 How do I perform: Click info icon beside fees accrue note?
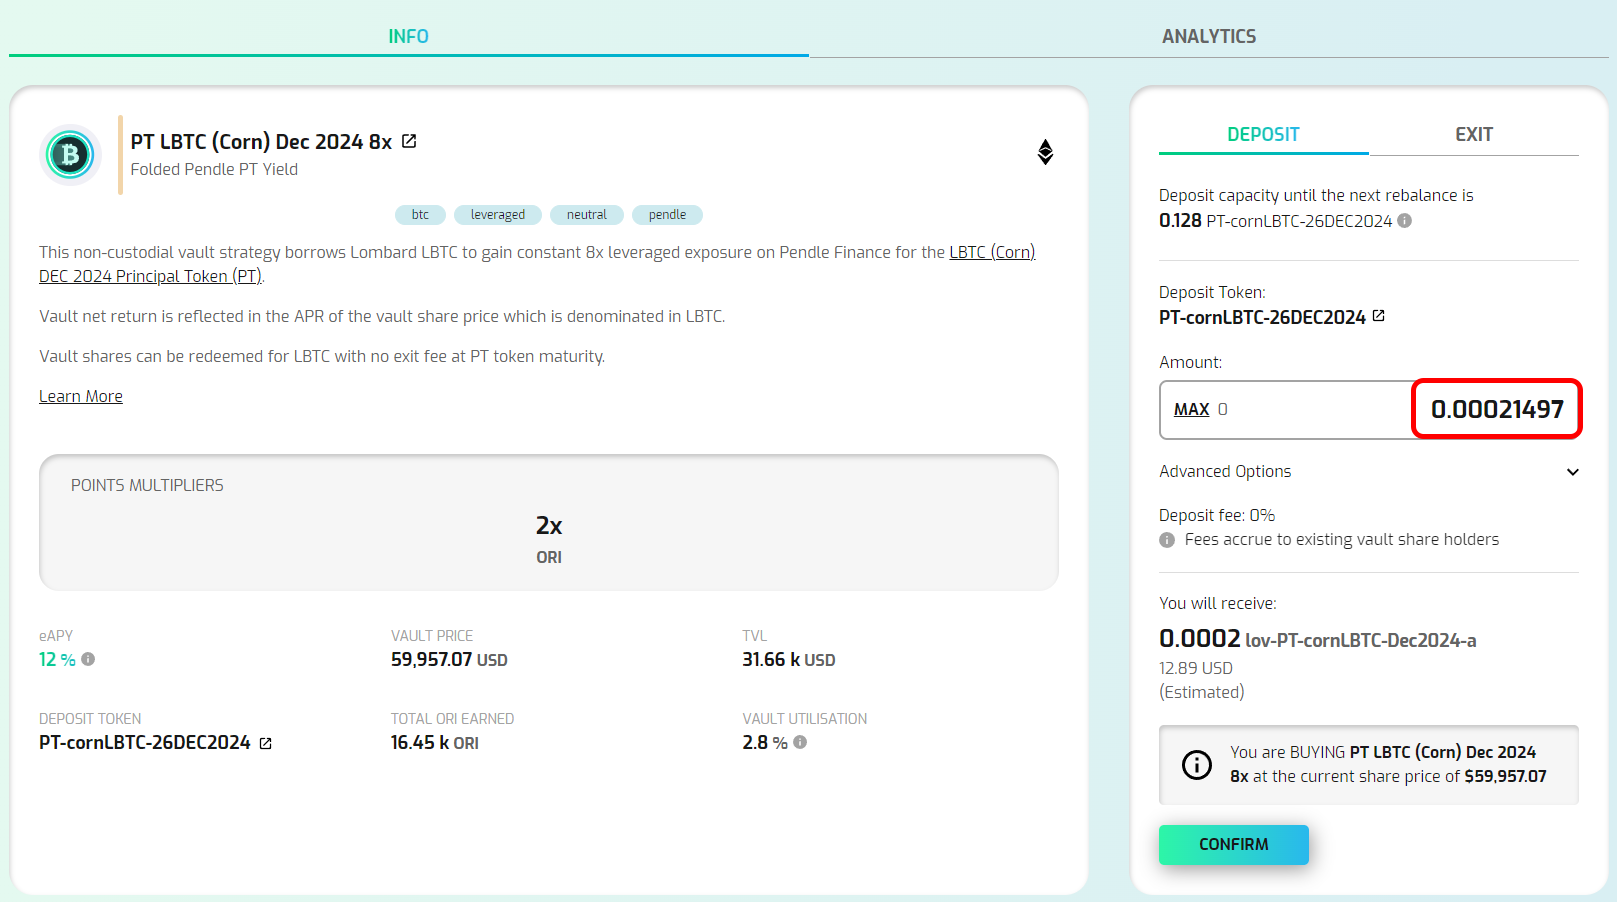1167,540
